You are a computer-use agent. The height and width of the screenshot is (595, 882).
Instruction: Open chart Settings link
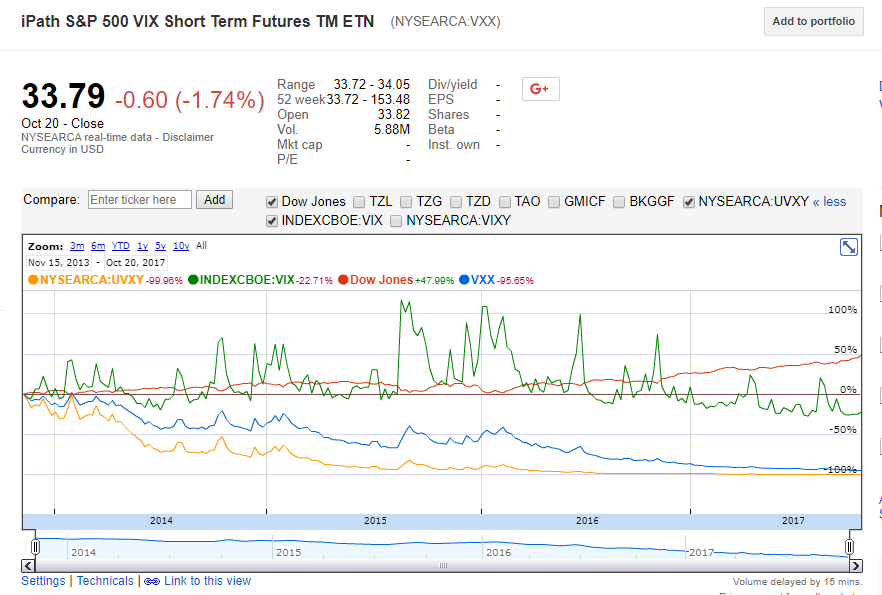point(43,581)
